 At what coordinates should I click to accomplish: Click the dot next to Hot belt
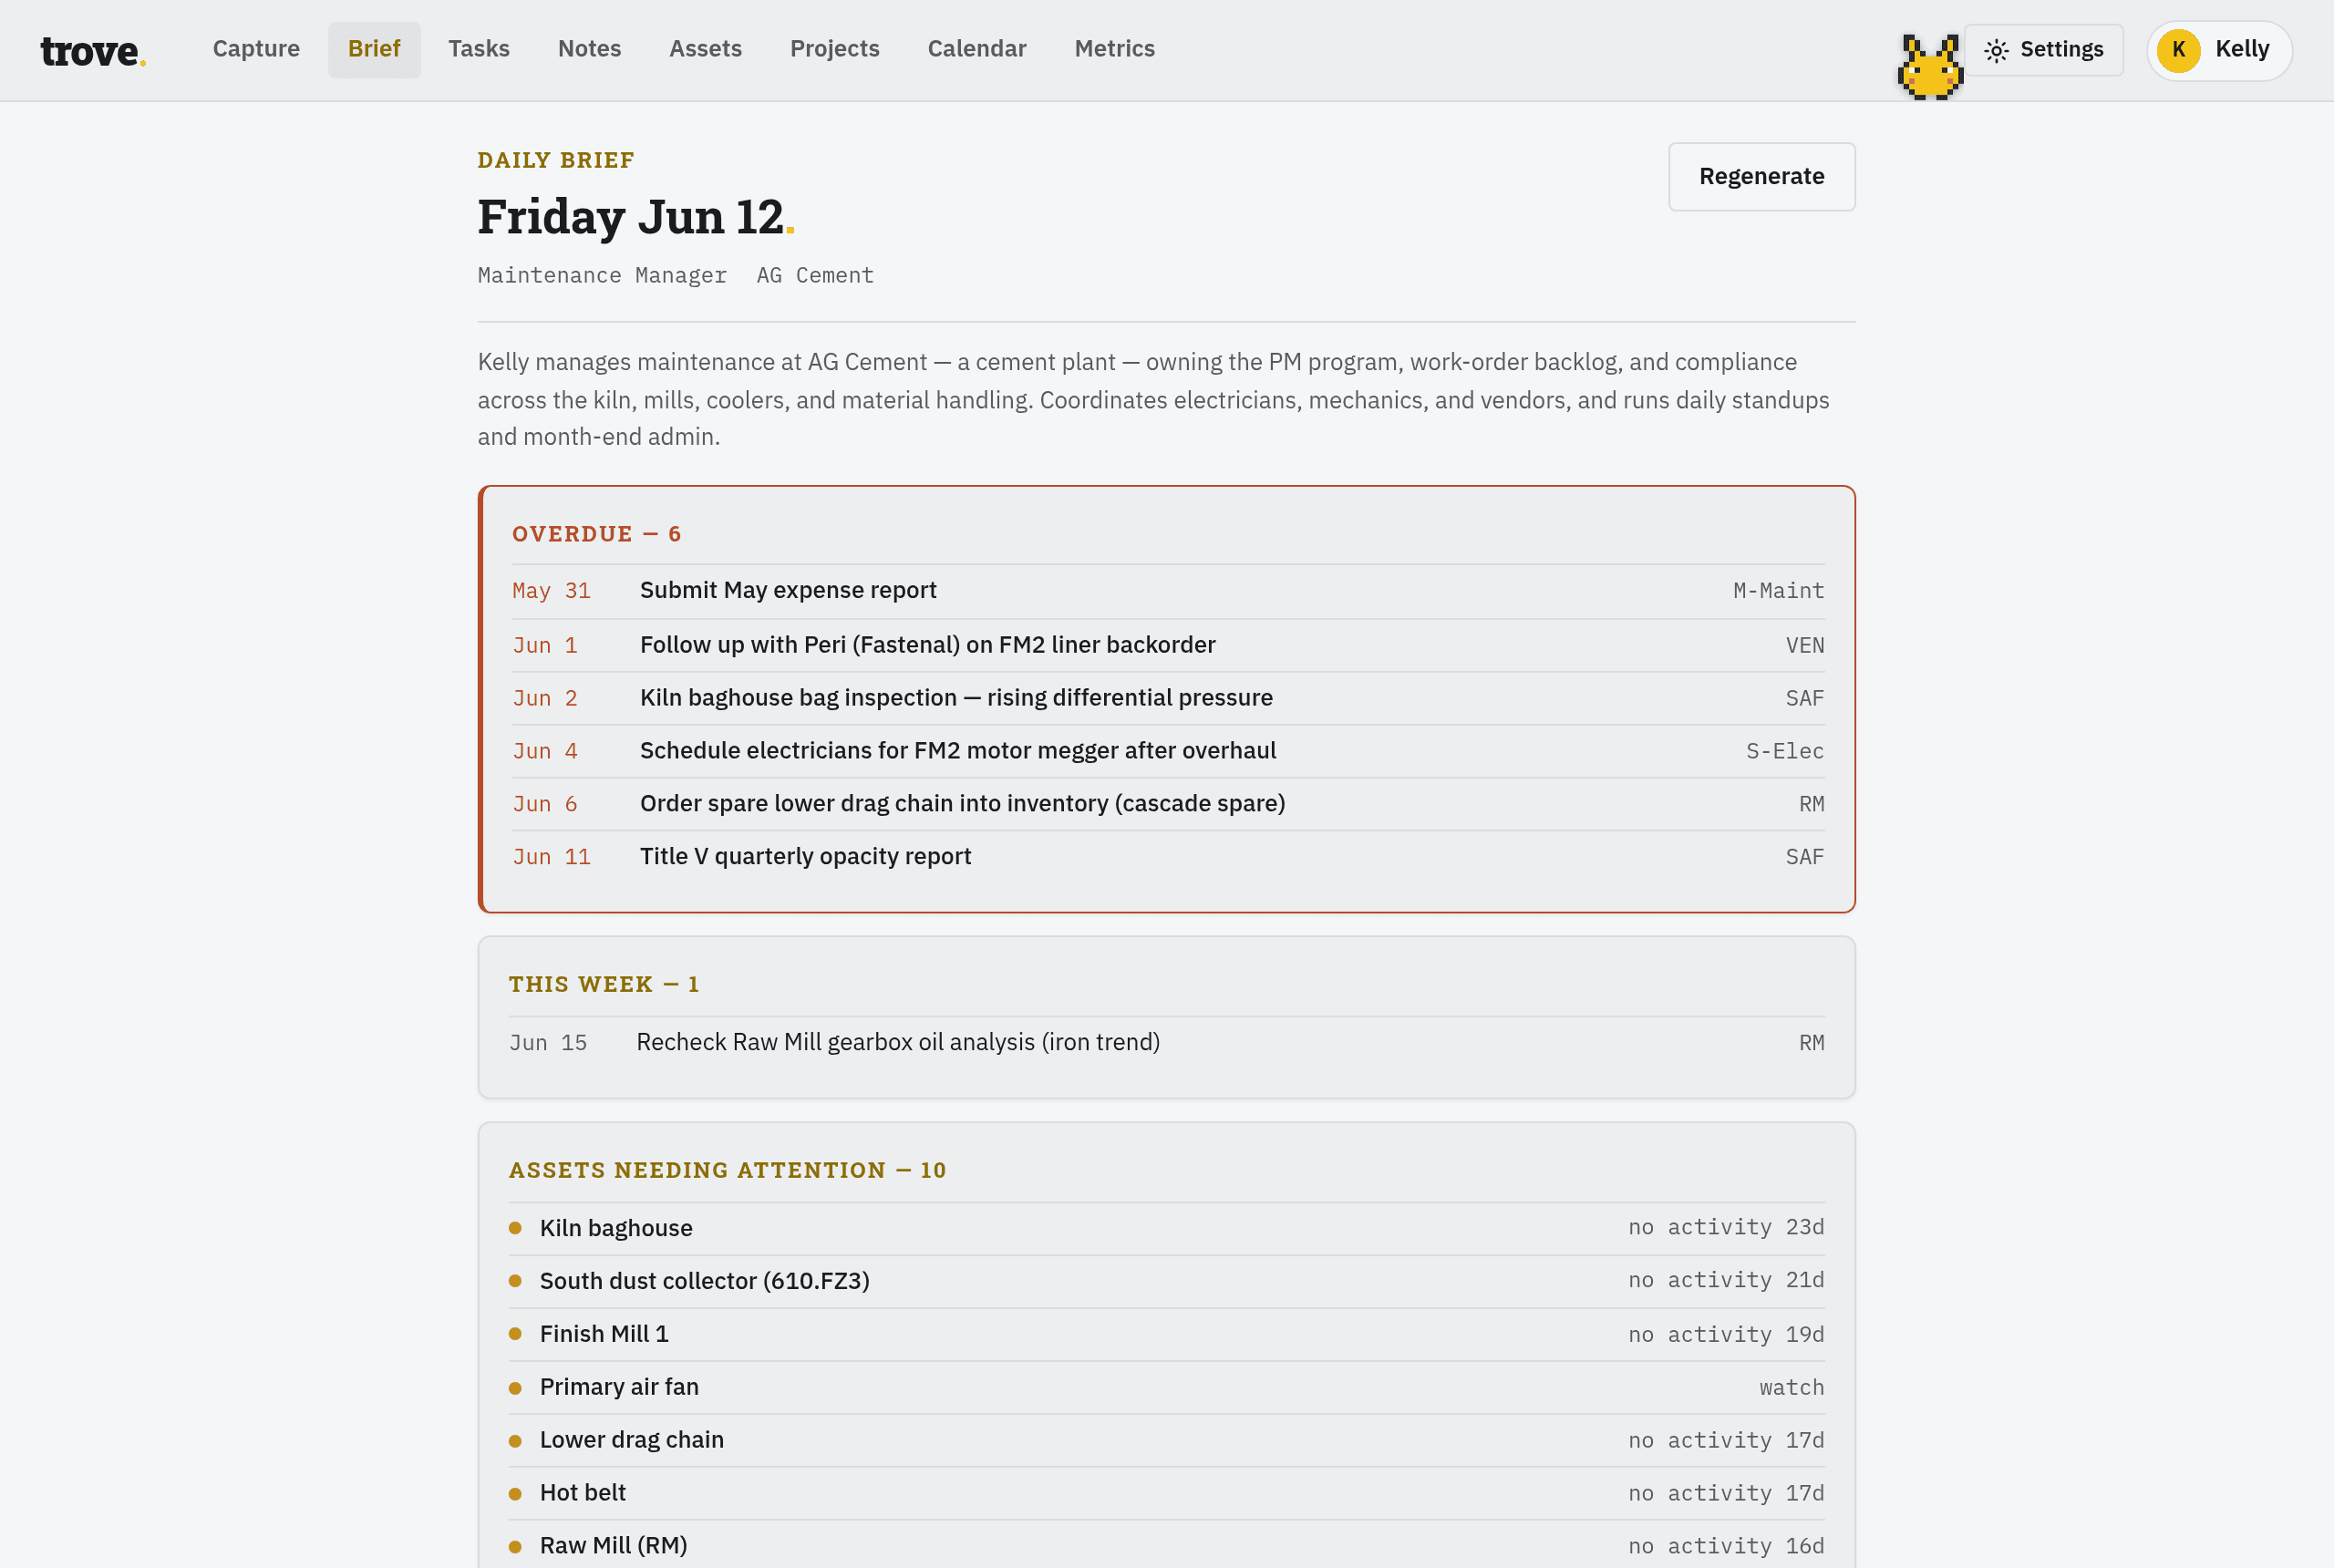click(x=515, y=1493)
